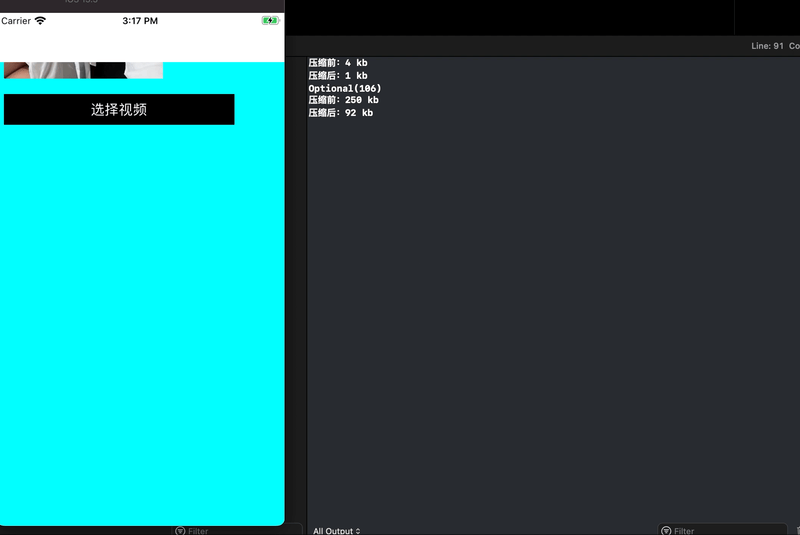Click the filter icon in right console field
The width and height of the screenshot is (800, 535).
666,531
